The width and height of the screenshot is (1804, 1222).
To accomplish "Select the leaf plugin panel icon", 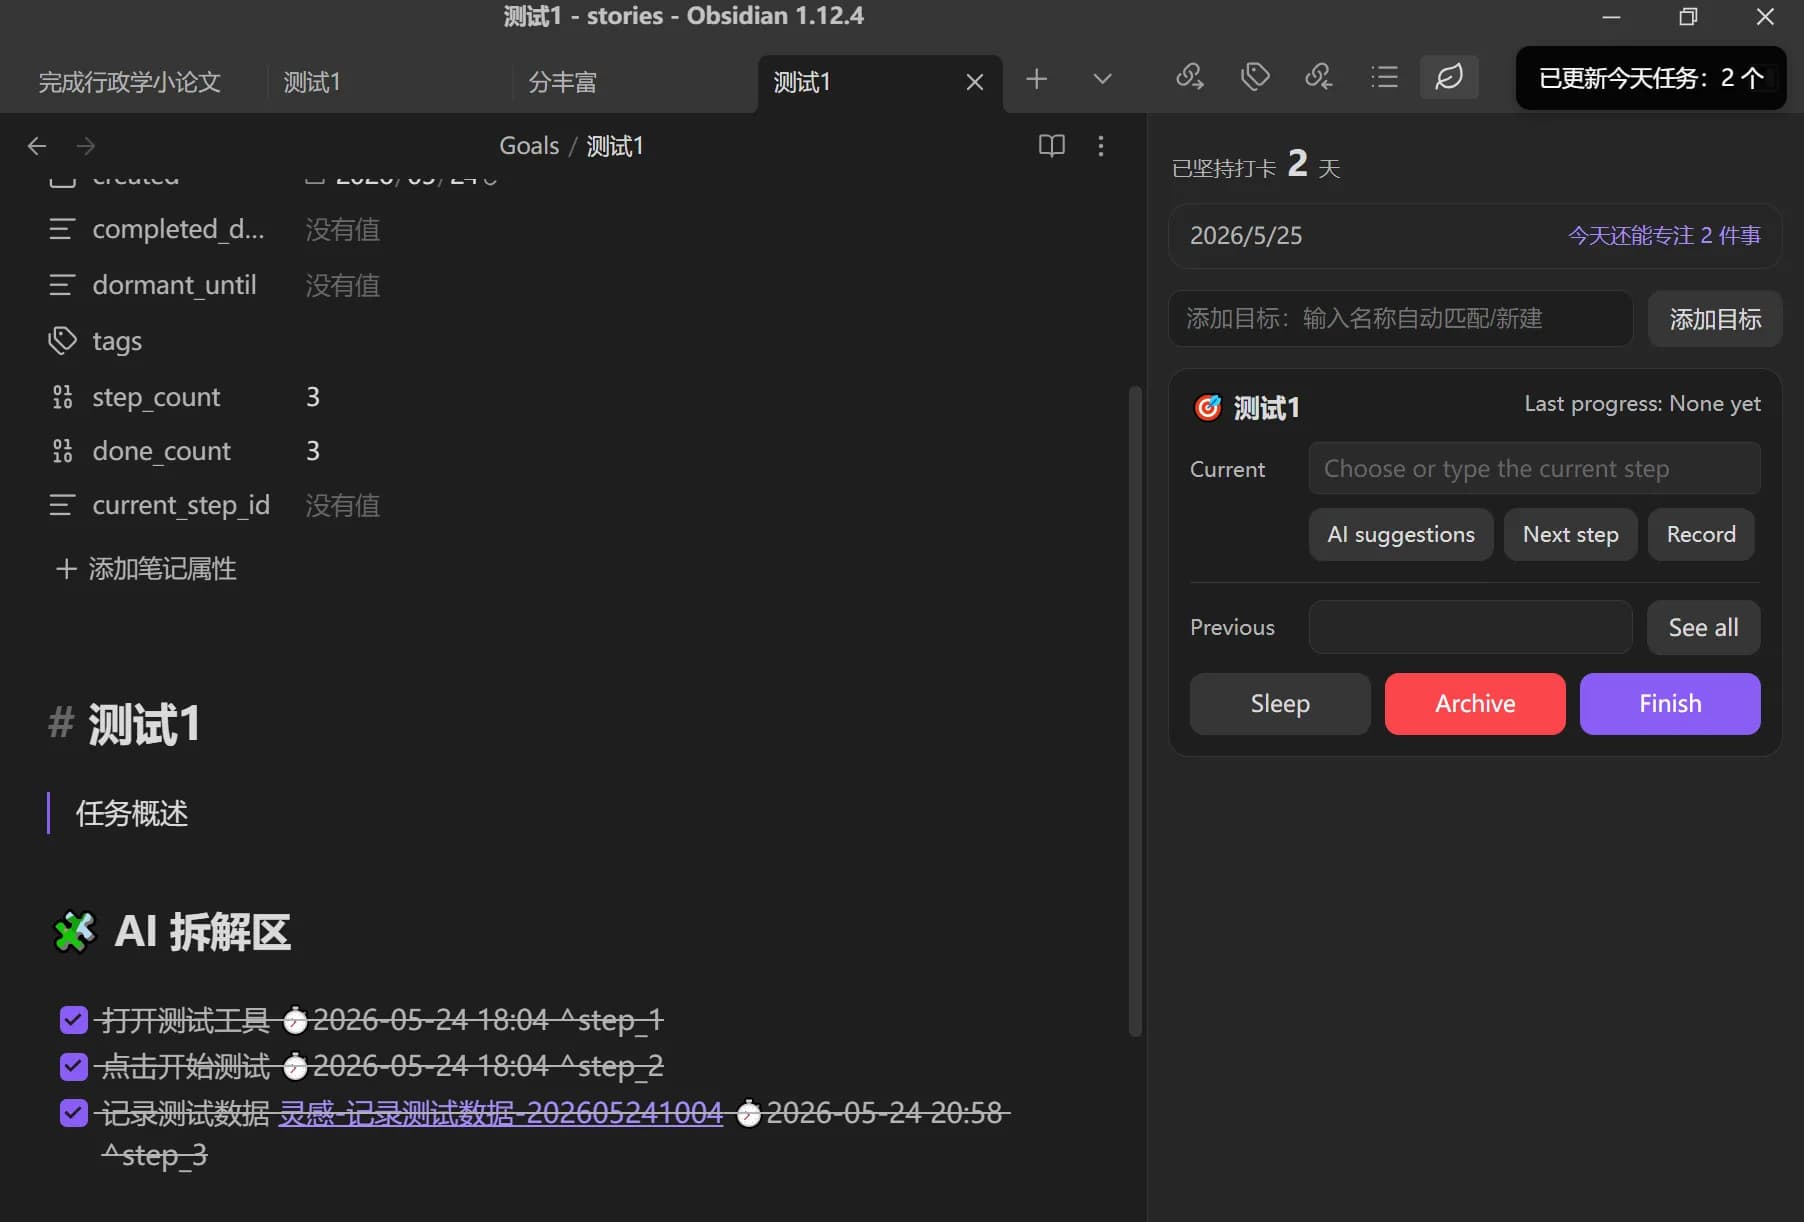I will point(1449,77).
